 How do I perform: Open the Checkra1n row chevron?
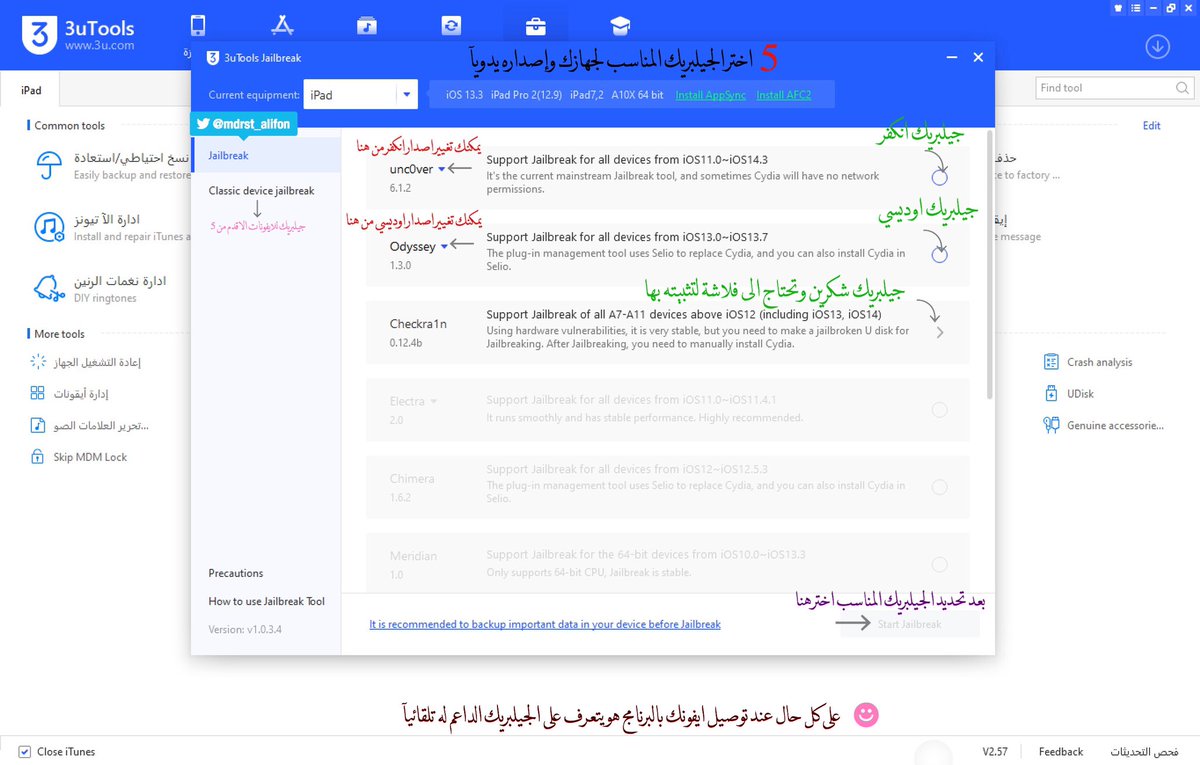tap(940, 333)
